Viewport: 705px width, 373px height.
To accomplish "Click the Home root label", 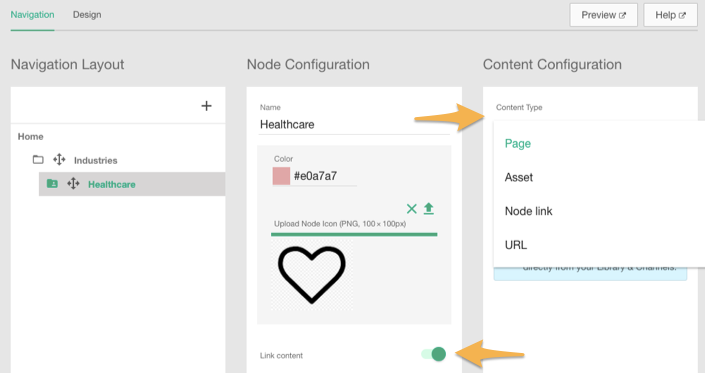I will pyautogui.click(x=31, y=137).
